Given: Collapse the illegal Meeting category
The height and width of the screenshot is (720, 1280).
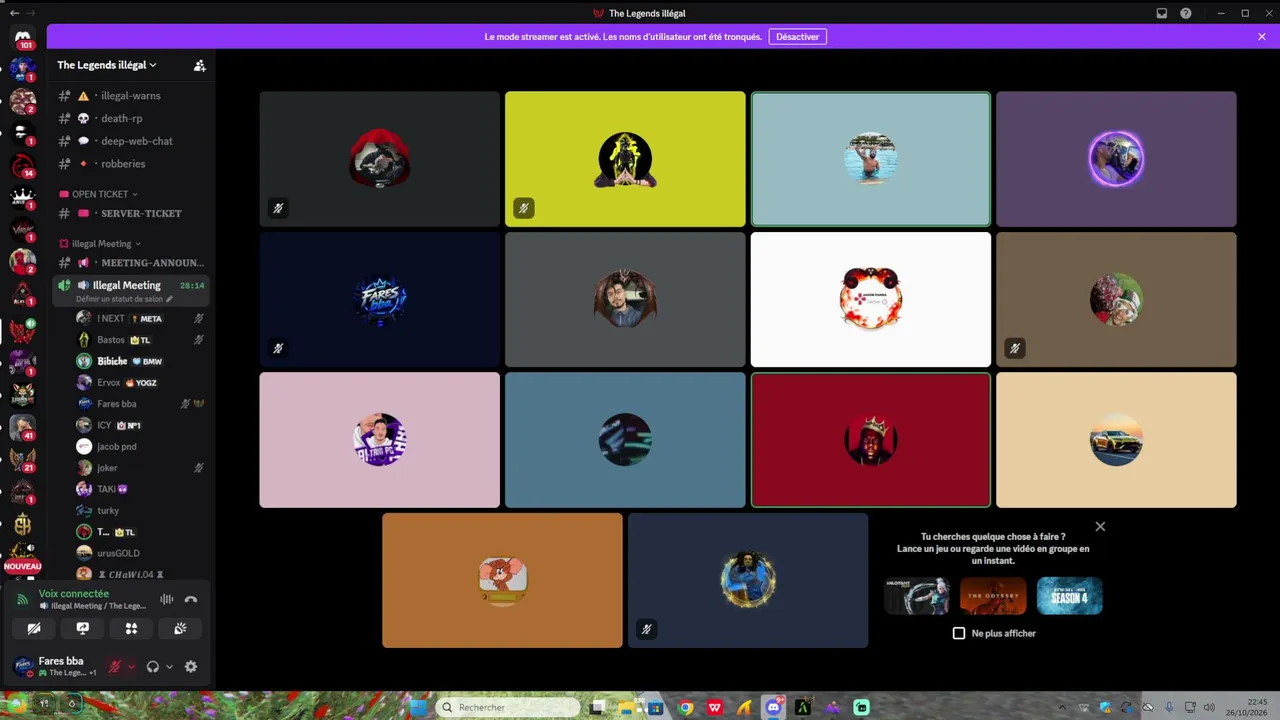Looking at the screenshot, I should (100, 243).
